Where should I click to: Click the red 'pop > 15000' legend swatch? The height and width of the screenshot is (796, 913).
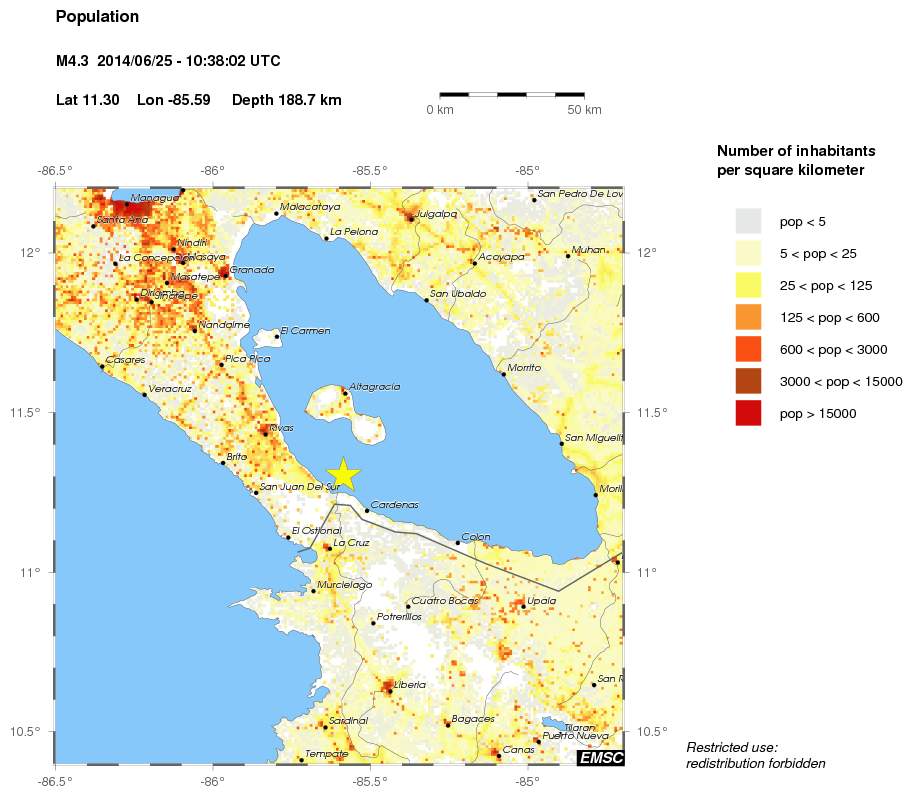tap(748, 413)
